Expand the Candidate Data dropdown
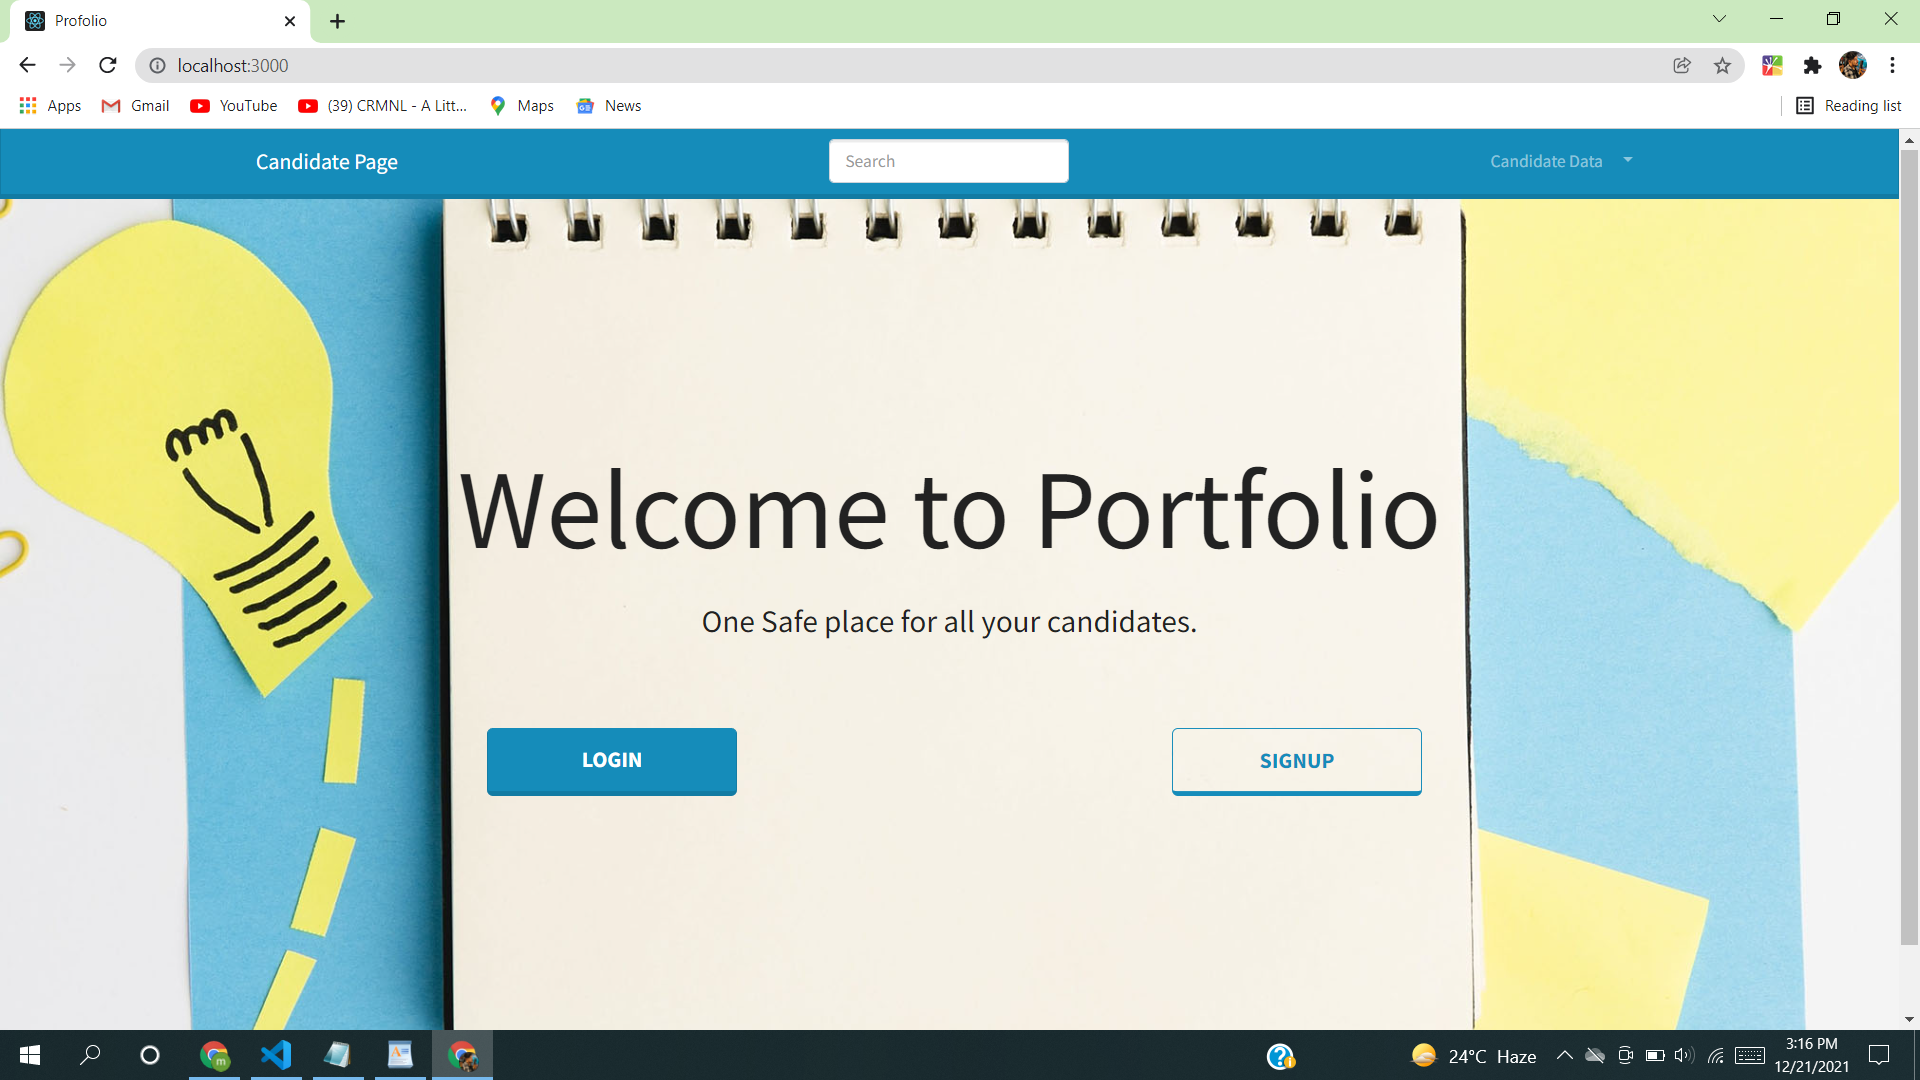 (1560, 160)
